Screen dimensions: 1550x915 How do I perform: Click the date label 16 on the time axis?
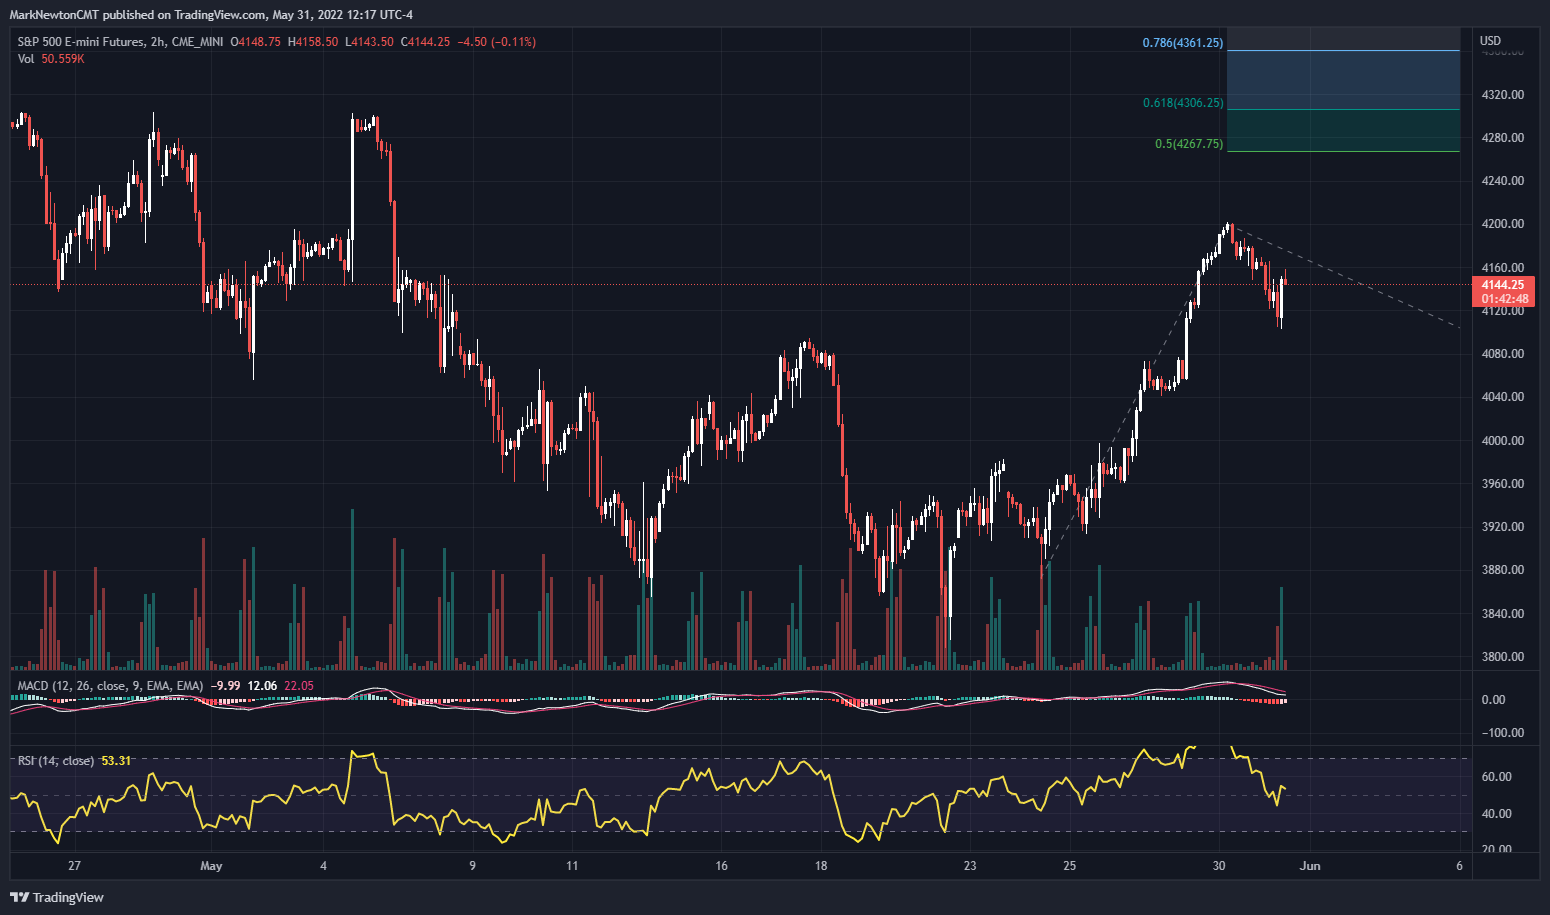721,866
